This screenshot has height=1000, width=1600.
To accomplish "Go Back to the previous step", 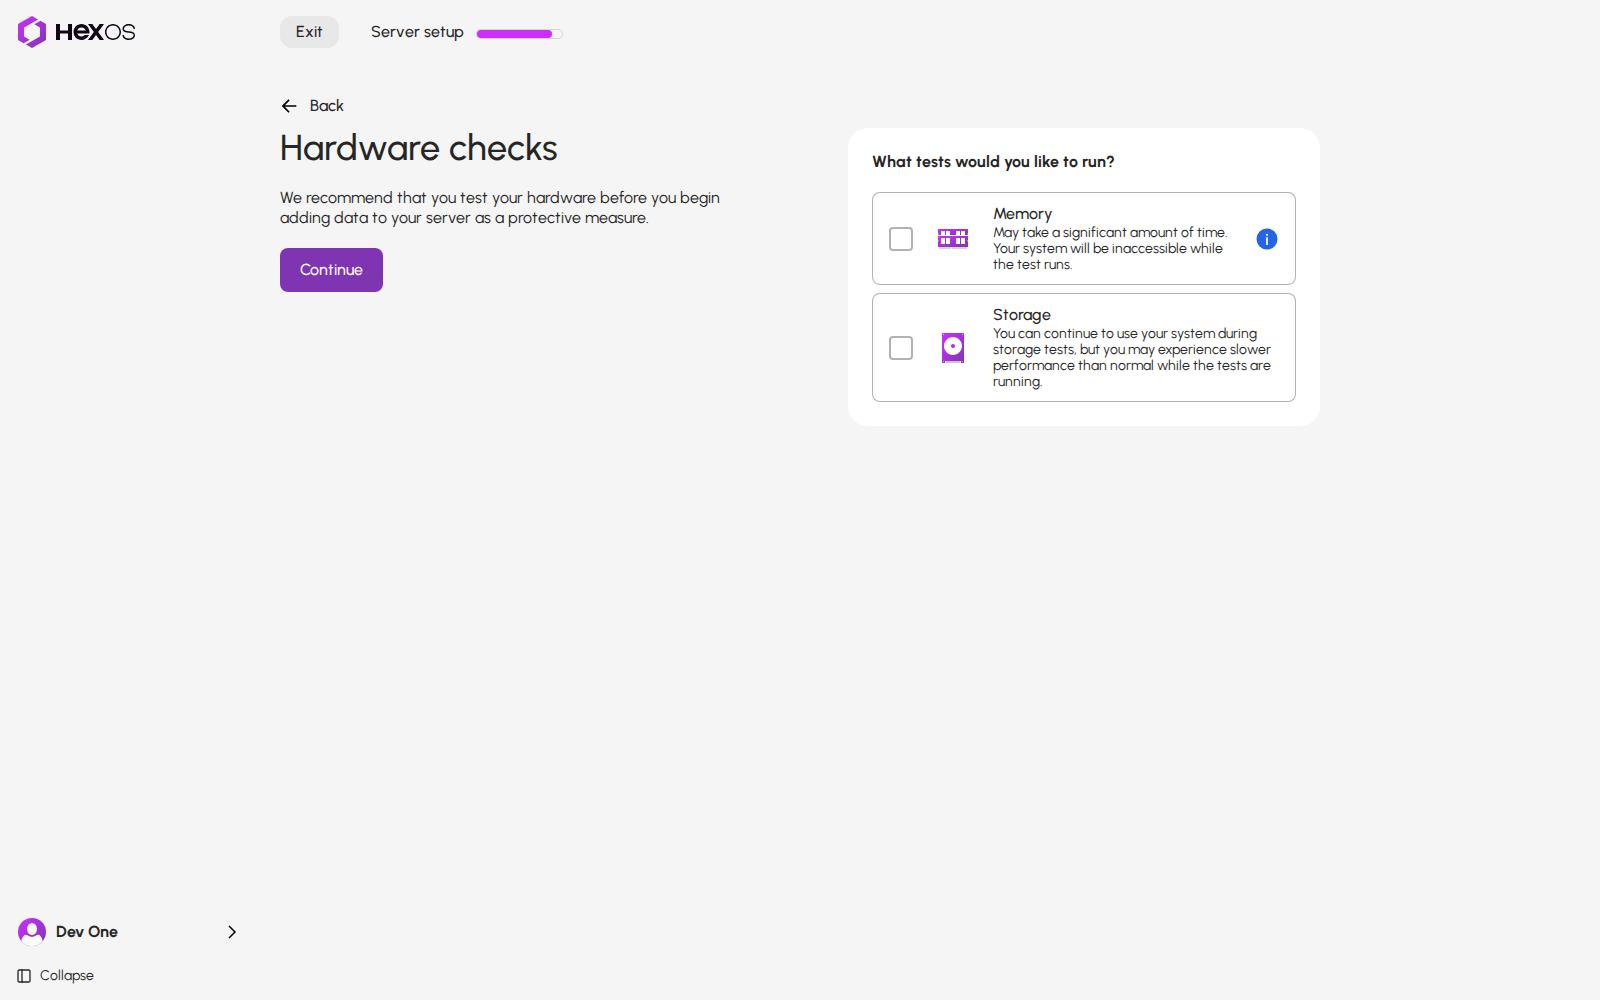I will (x=312, y=106).
